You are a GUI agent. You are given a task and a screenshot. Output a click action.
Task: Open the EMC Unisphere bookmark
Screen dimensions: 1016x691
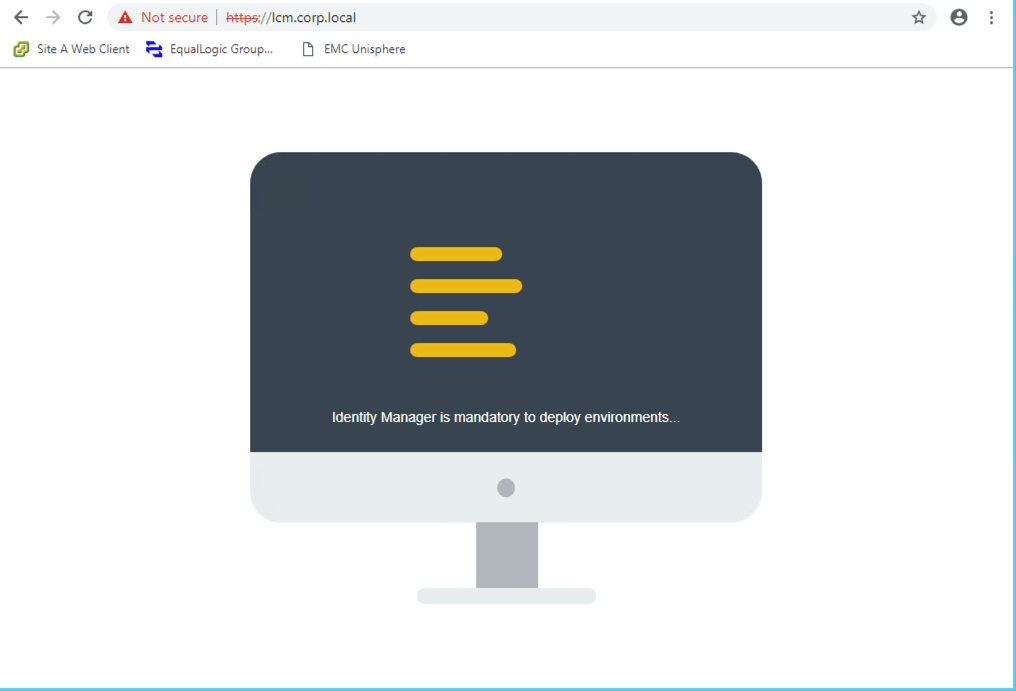(354, 49)
